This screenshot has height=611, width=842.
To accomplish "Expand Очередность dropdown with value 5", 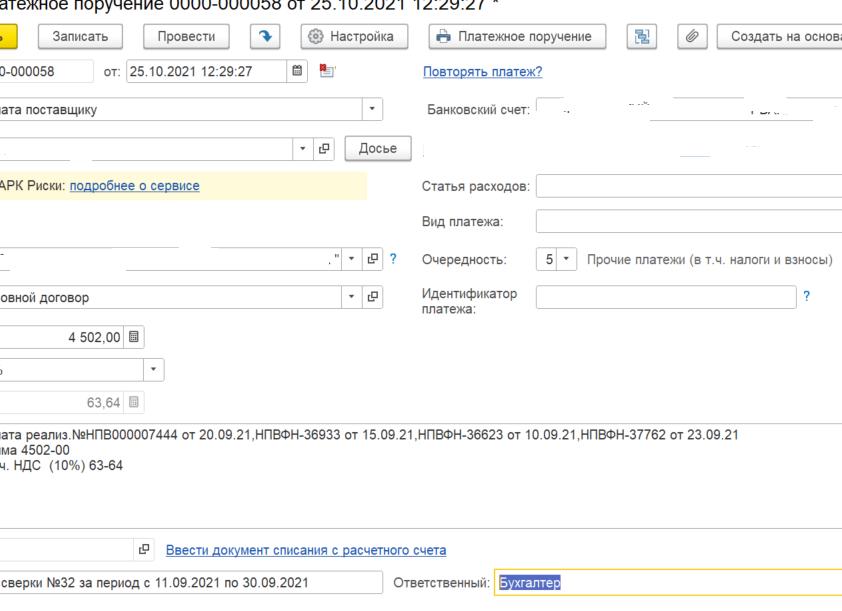I will click(566, 259).
